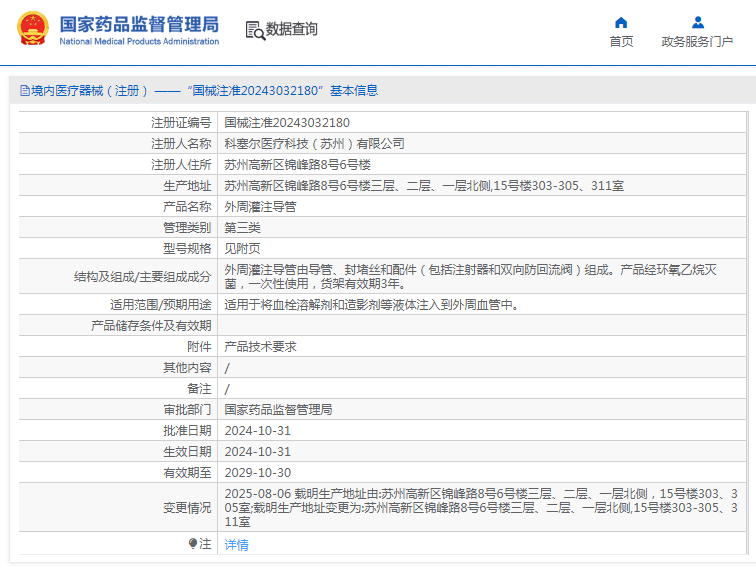Click the 型号规格 row label
The width and height of the screenshot is (756, 566).
point(187,249)
